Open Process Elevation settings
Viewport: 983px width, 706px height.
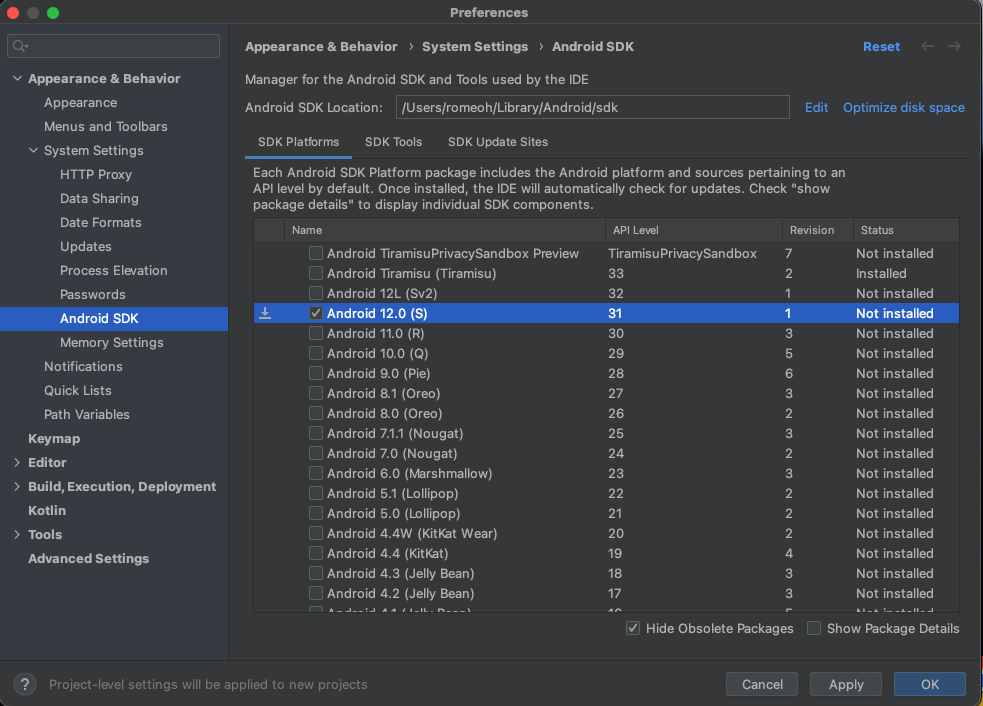click(113, 270)
